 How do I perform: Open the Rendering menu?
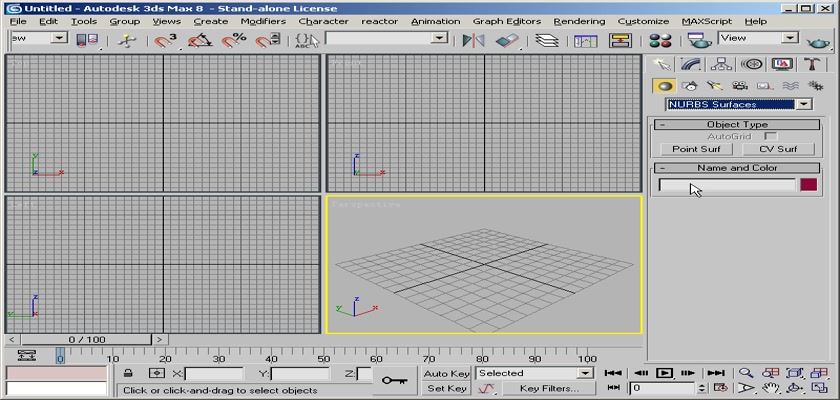579,21
